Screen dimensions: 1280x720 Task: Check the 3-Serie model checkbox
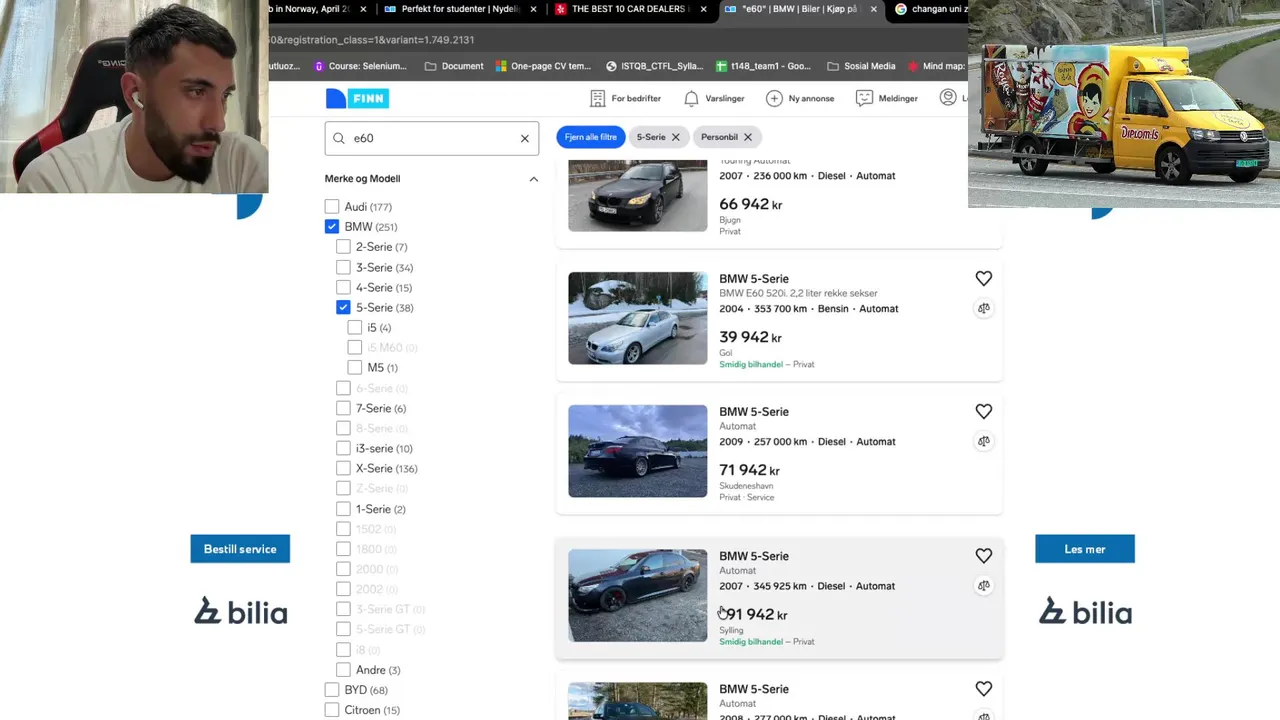343,267
